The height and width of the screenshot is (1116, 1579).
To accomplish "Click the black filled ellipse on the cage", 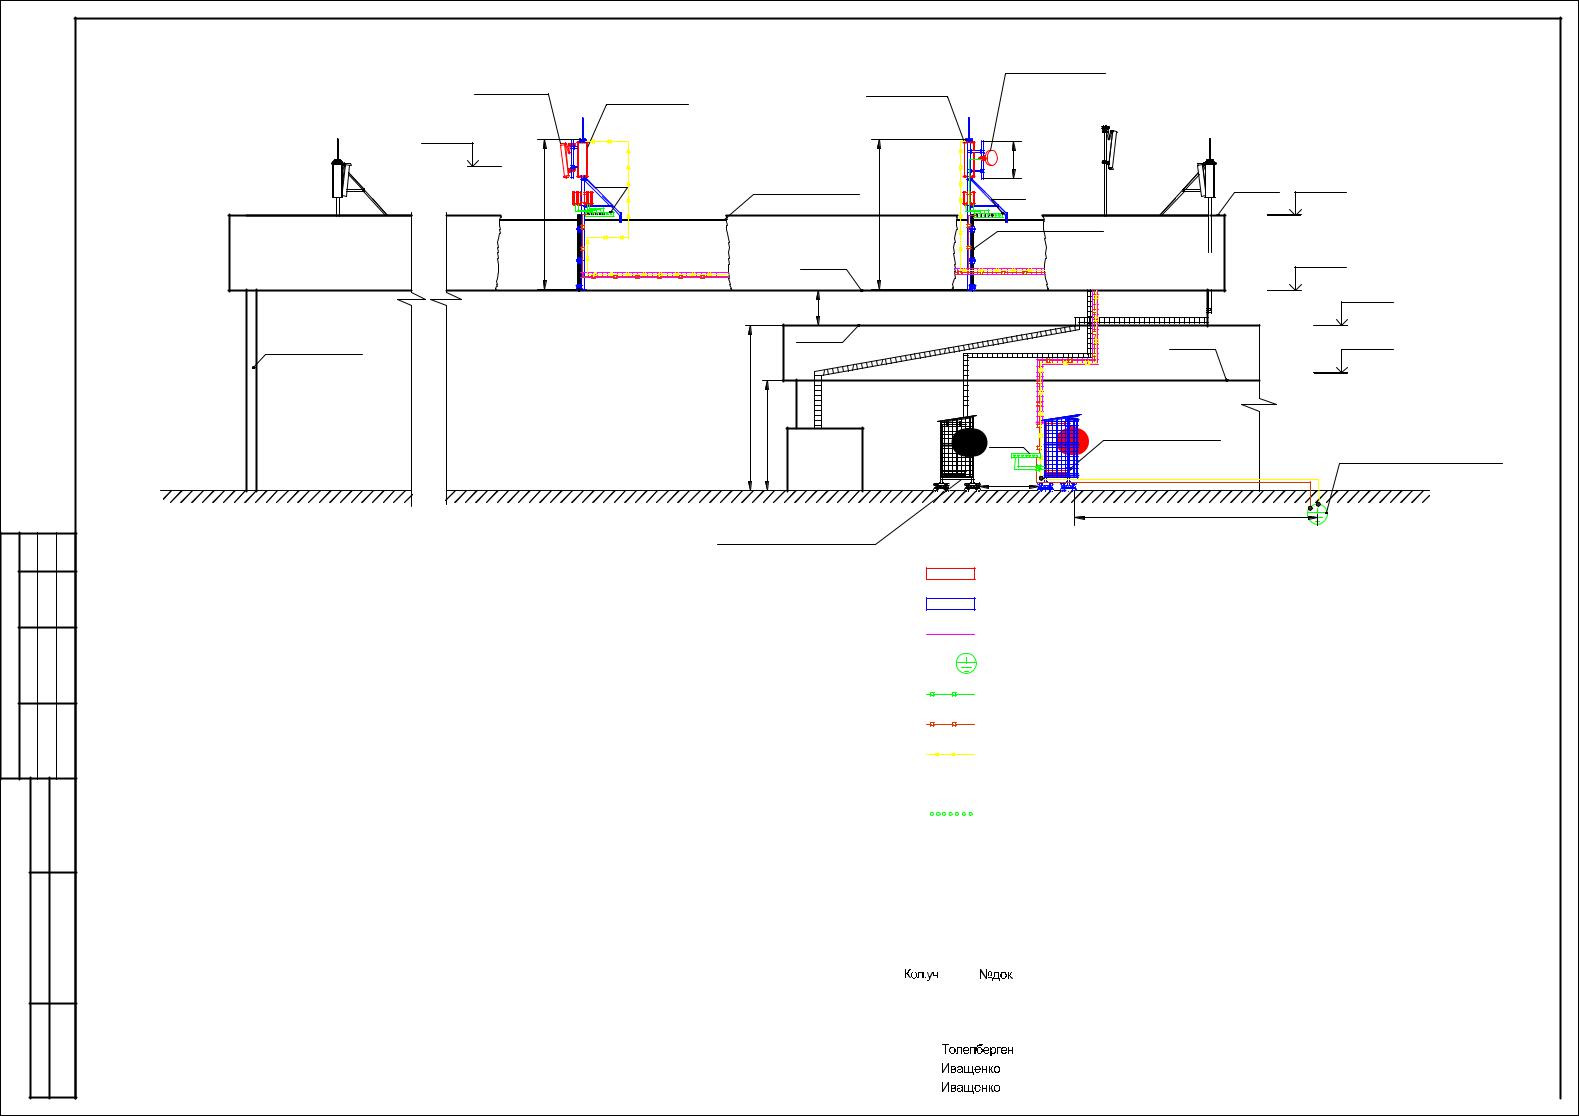I will point(969,442).
